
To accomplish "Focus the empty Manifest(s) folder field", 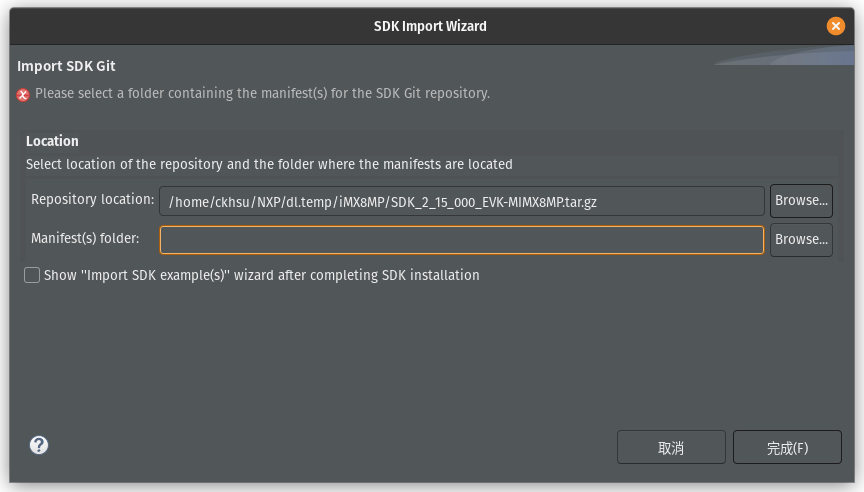I will click(x=461, y=240).
